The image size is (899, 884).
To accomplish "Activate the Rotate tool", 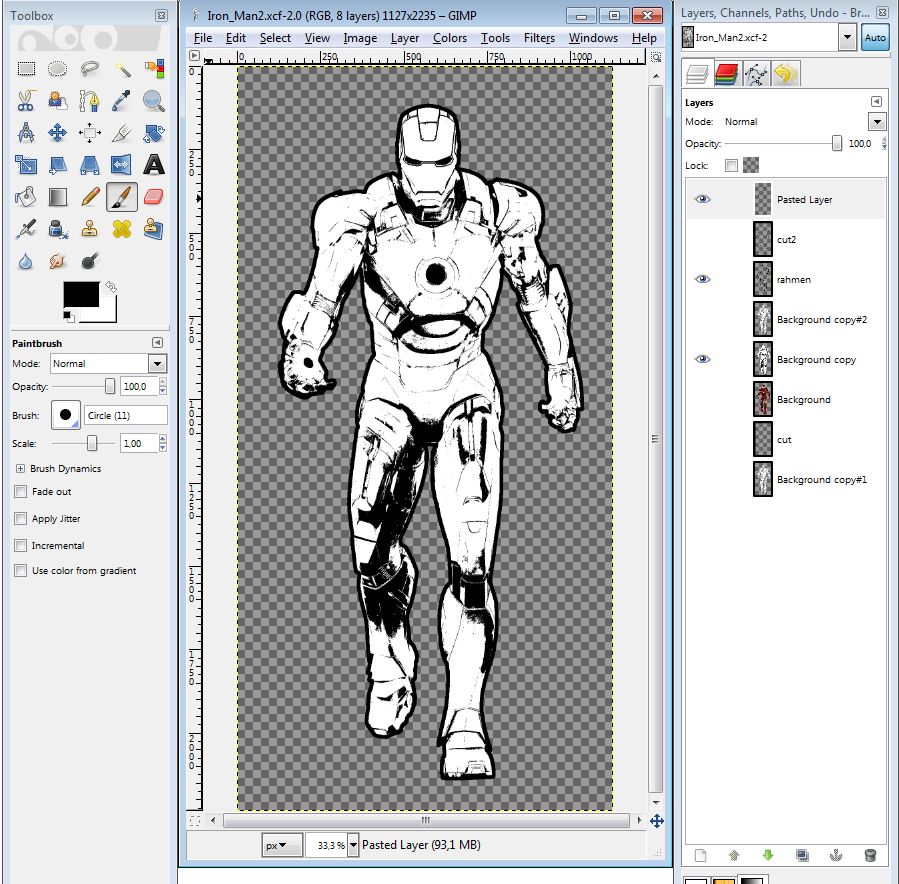I will click(154, 133).
